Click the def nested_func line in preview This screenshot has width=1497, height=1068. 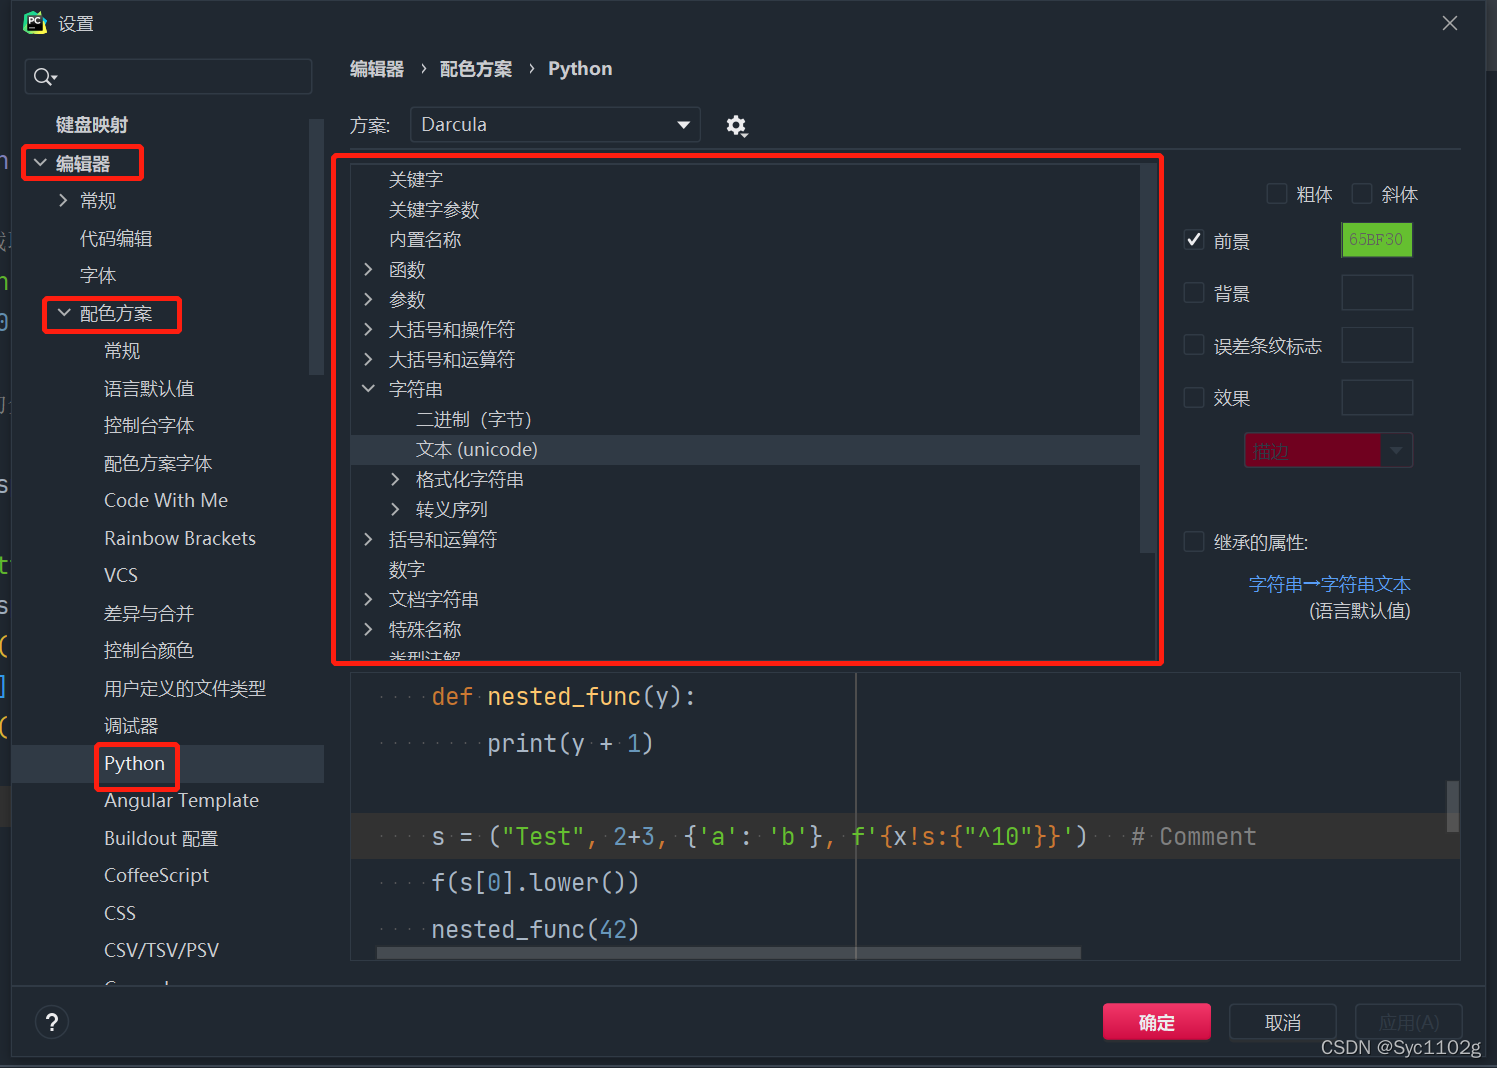coord(563,696)
